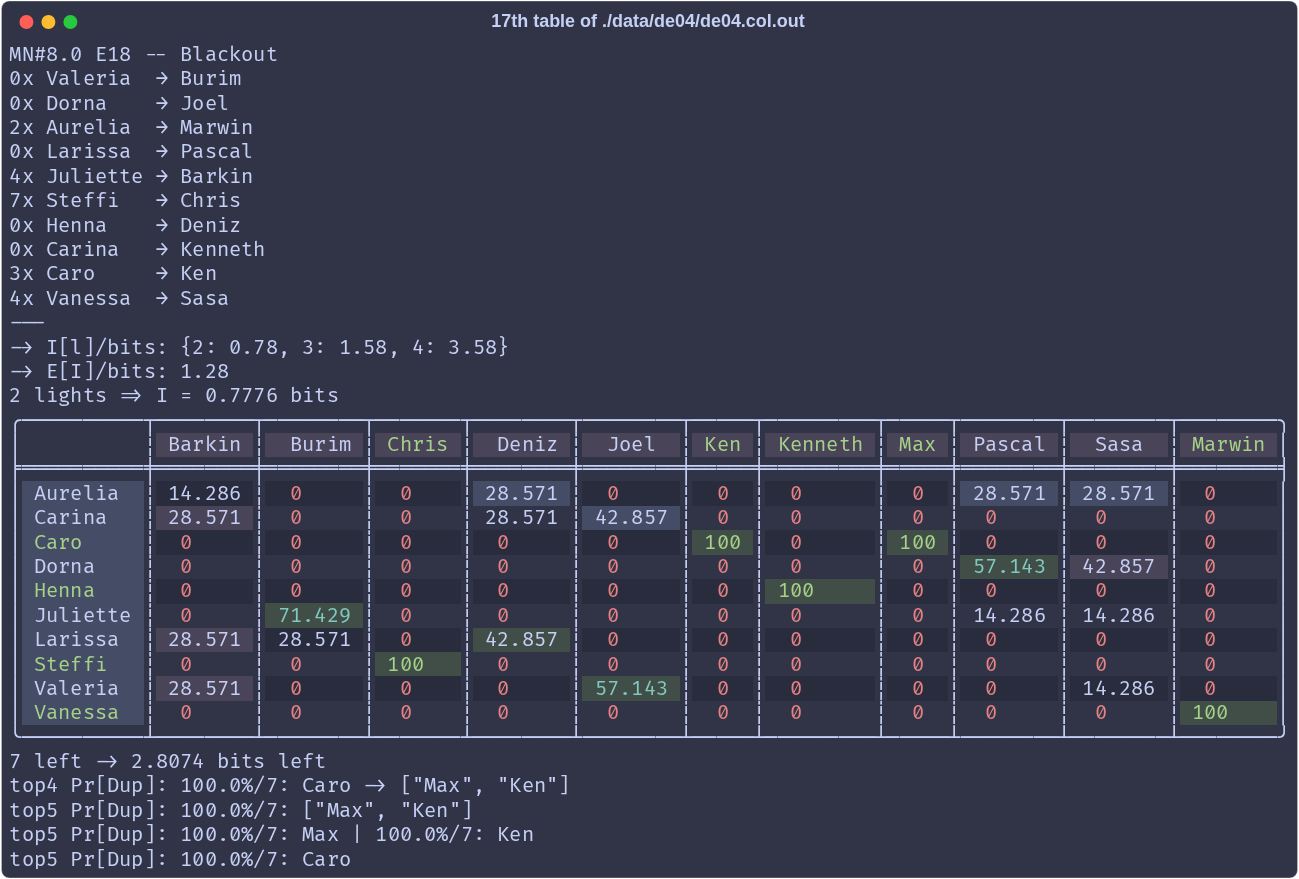The image size is (1299, 879).
Task: Click the Sasa column header
Action: (x=1119, y=445)
